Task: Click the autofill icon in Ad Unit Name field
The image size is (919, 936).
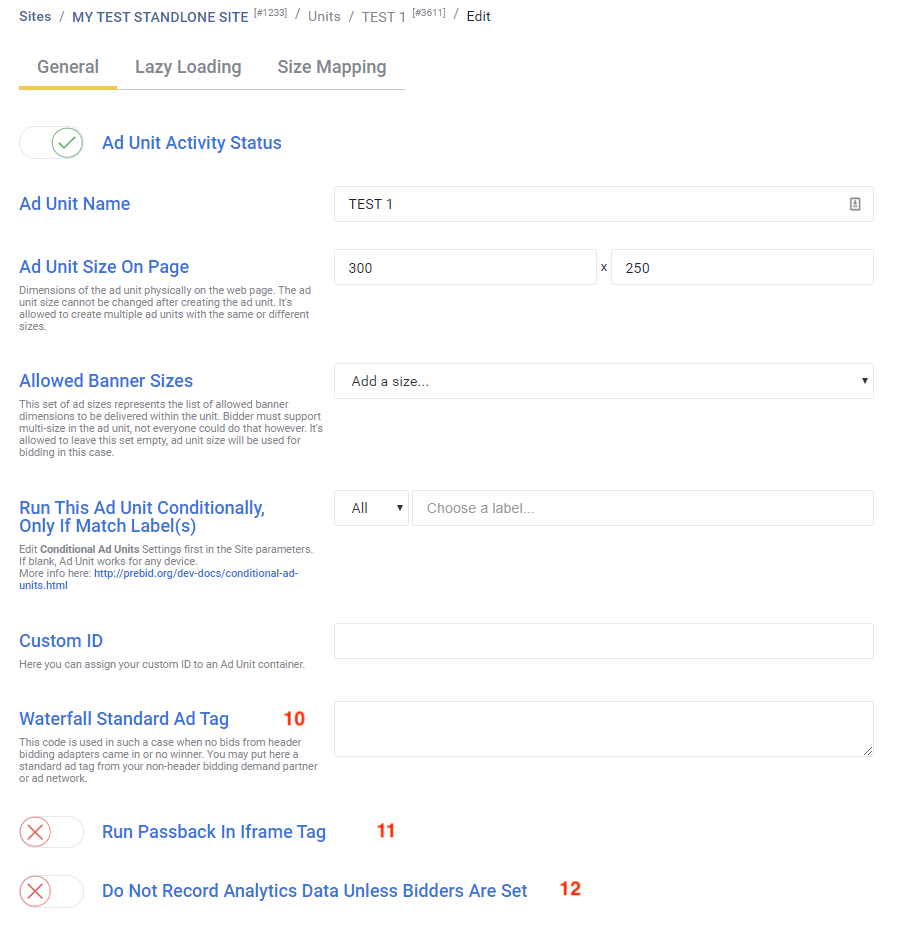Action: pos(855,204)
